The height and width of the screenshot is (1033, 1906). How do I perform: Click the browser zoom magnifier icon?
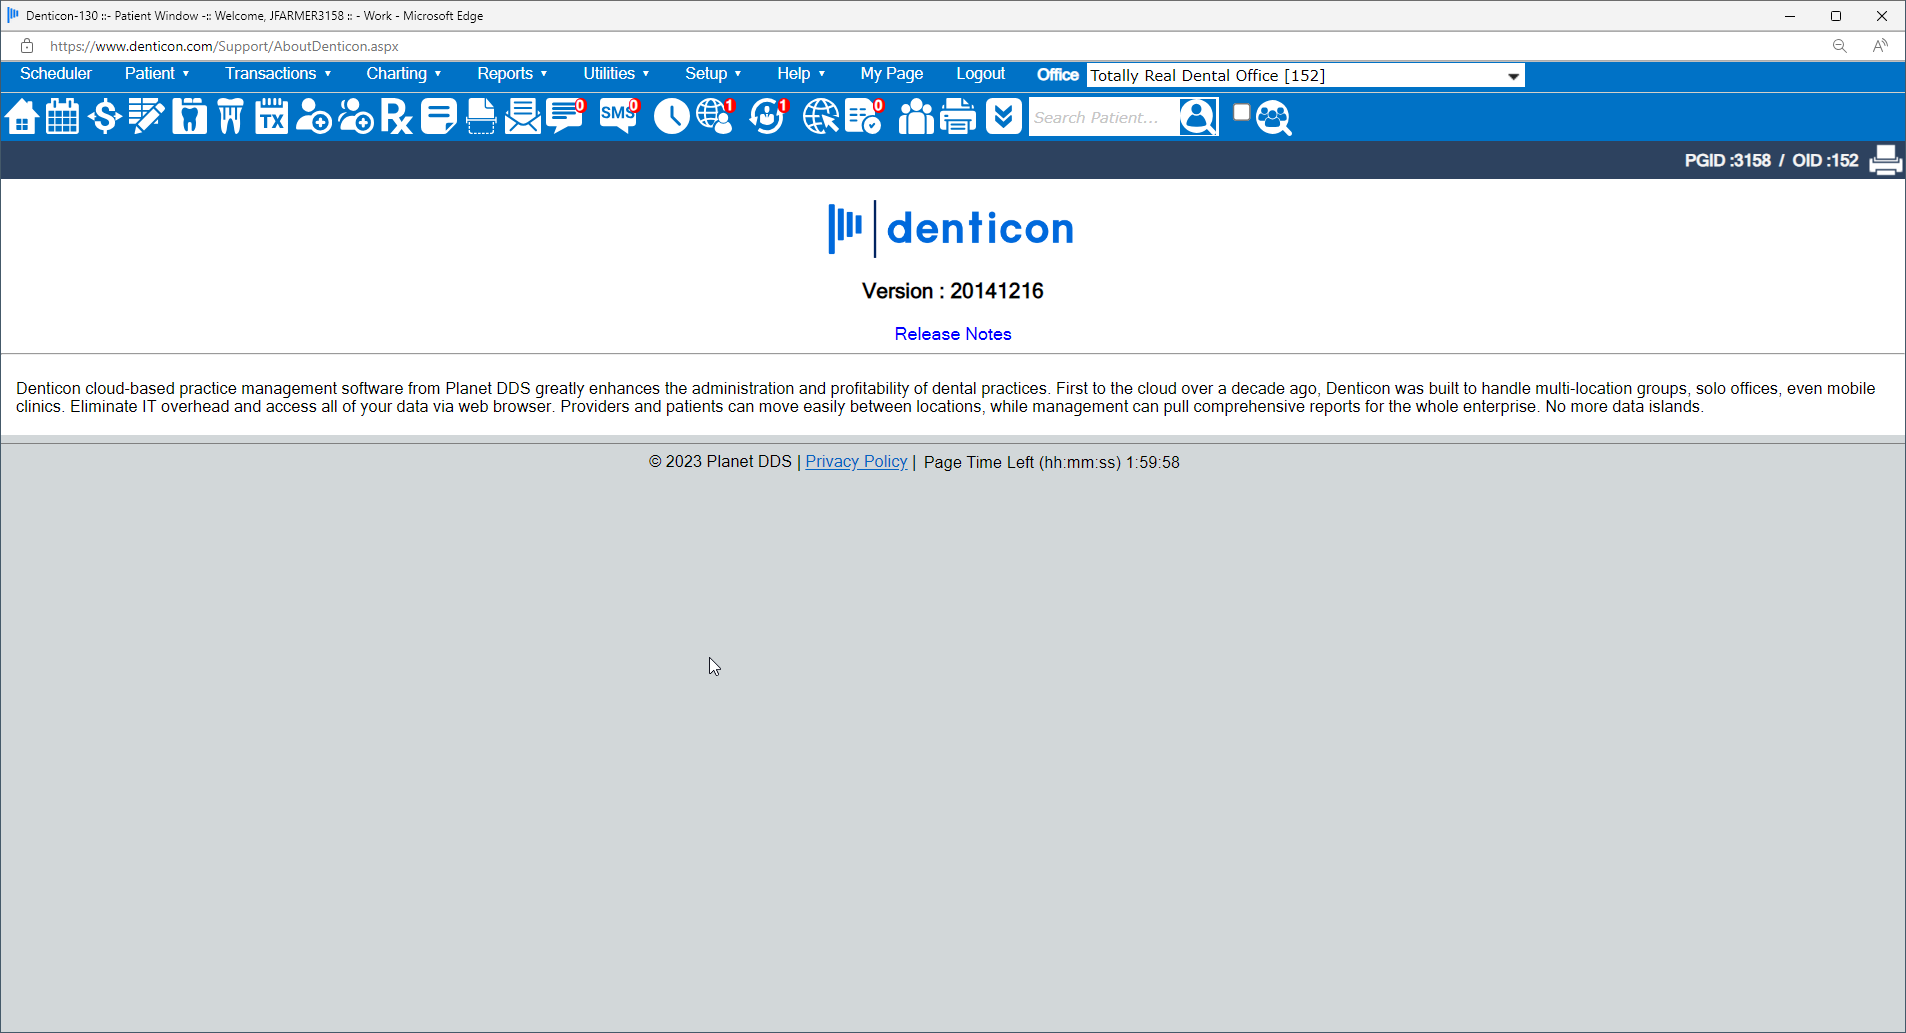(1839, 46)
